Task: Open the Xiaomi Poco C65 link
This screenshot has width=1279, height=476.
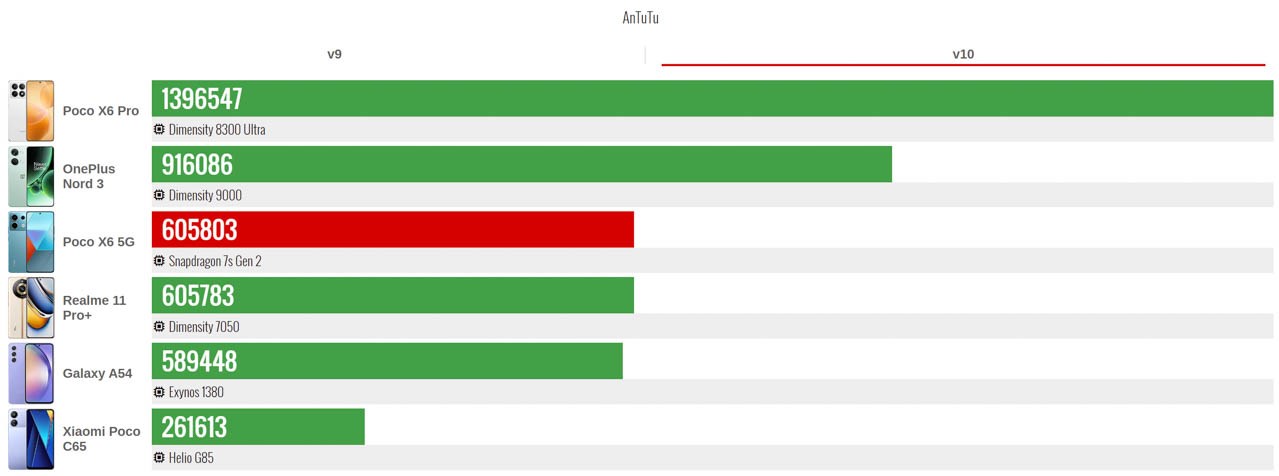Action: click(101, 439)
